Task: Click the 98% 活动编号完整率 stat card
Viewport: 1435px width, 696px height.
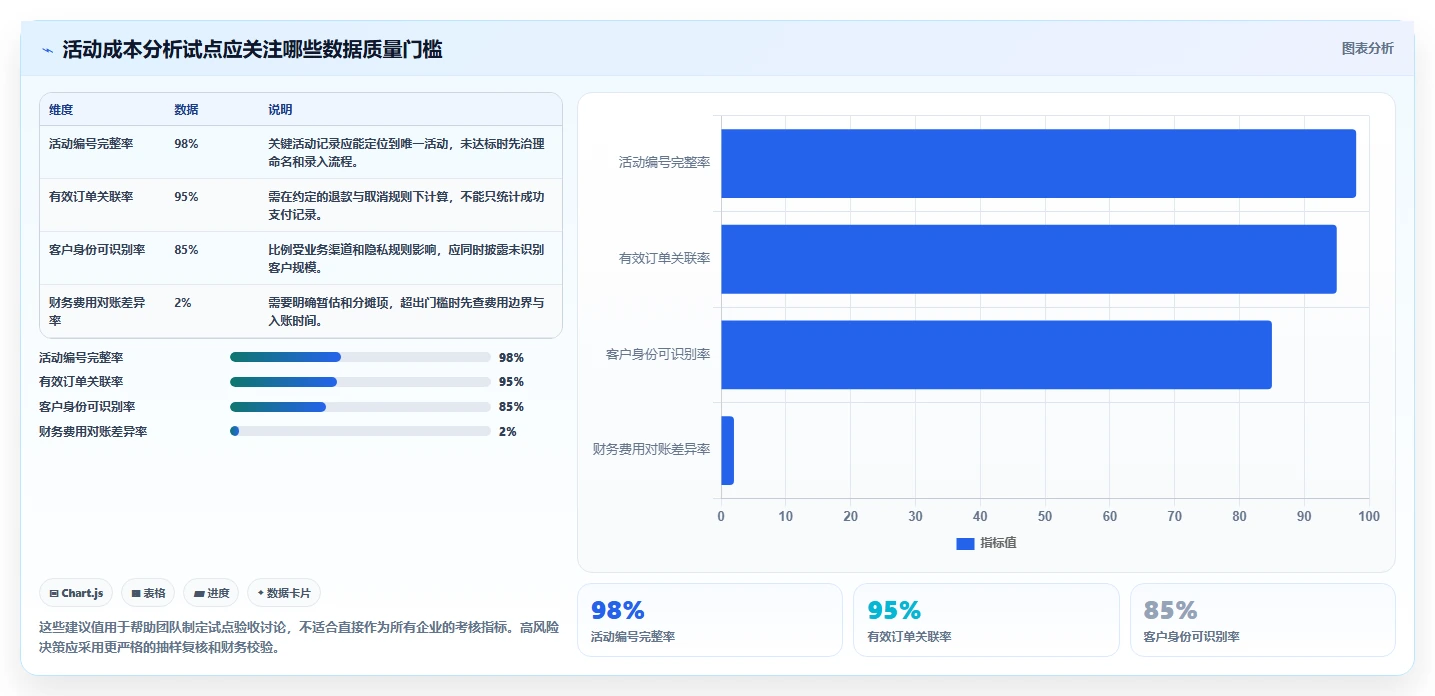Action: click(710, 620)
